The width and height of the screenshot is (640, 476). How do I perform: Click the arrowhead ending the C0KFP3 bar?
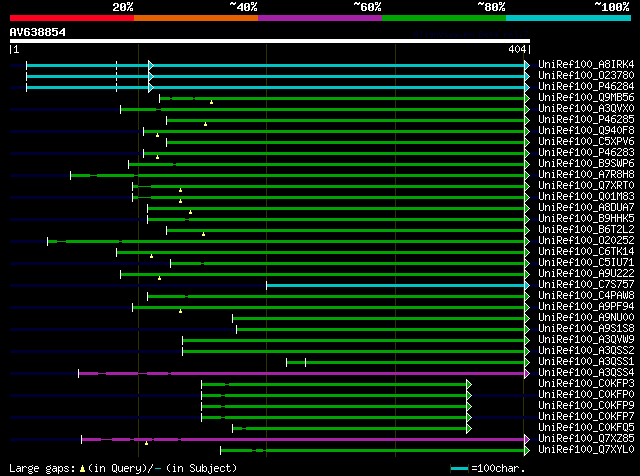469,385
